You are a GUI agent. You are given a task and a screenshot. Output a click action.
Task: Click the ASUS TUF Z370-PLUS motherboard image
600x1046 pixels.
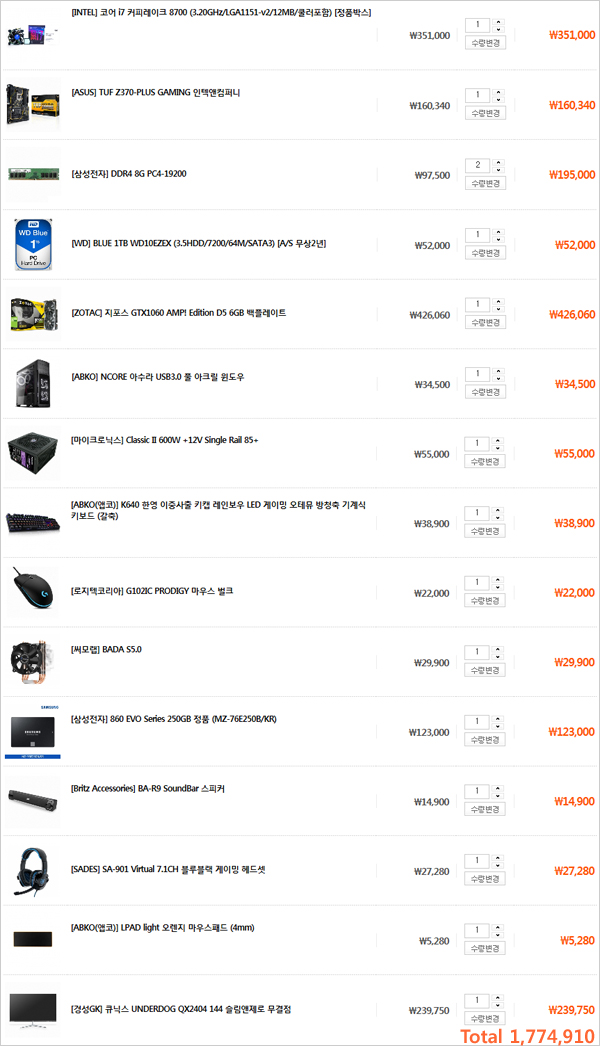33,105
